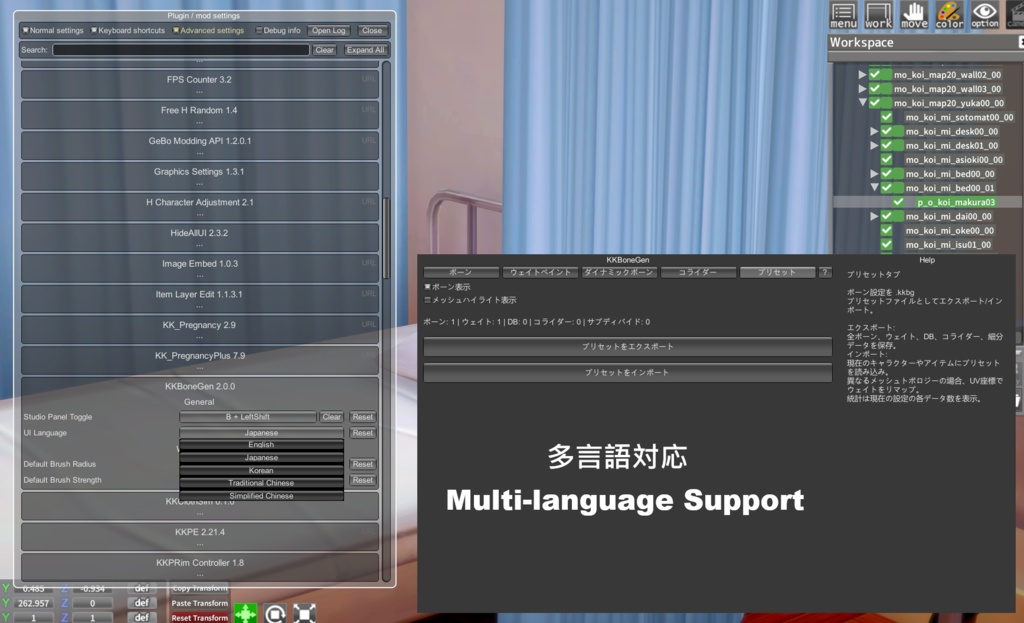Switch to the コライダー tab
This screenshot has width=1024, height=623.
tap(698, 272)
